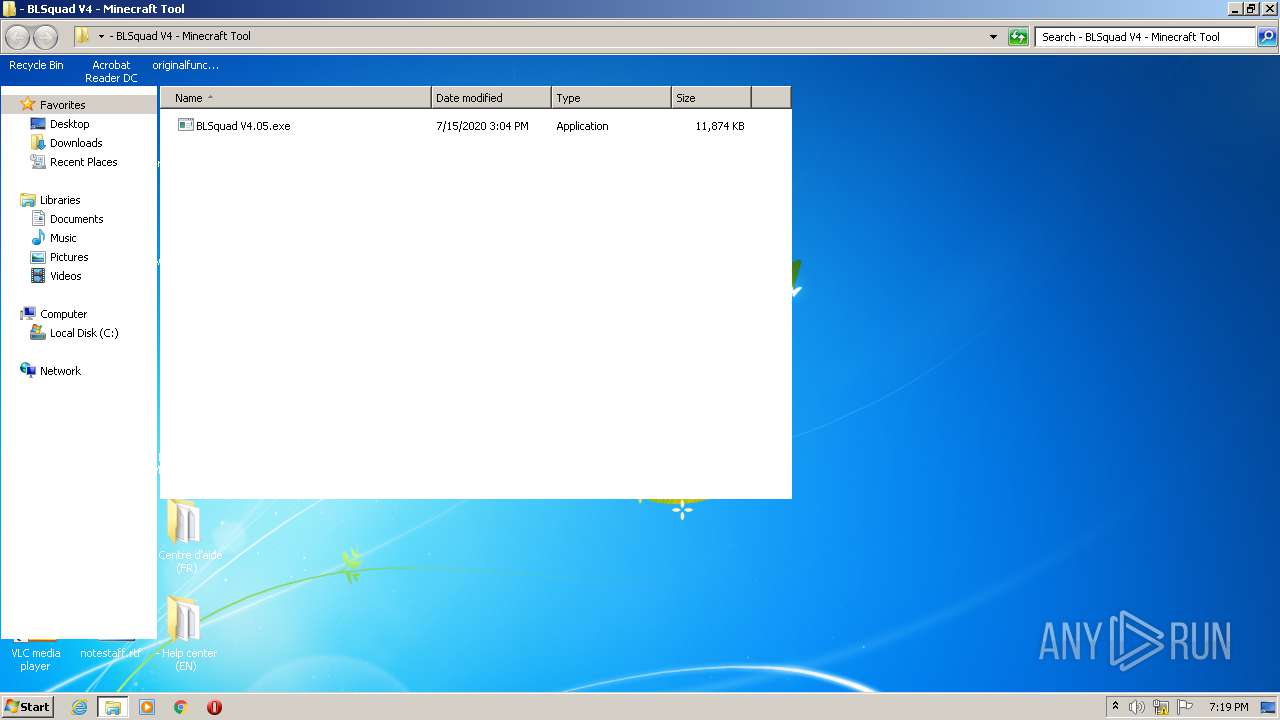Refresh the folder view
1280x720 pixels.
coord(1018,37)
